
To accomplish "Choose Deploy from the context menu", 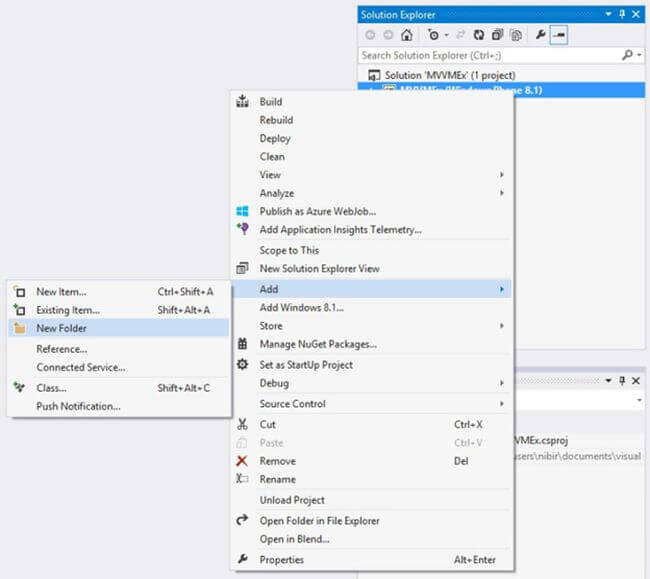I will point(371,138).
